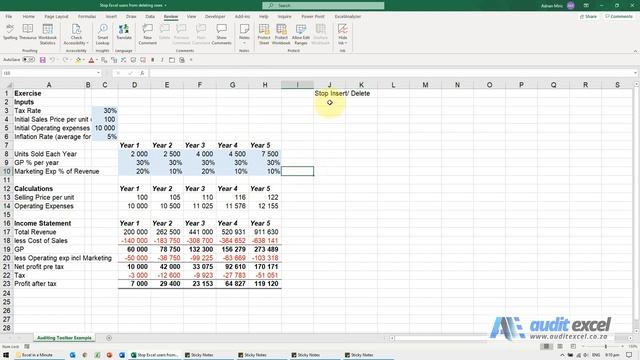Customize Quick Access Toolbar dropdown
Screen dimensions: 640x360
pos(191,60)
